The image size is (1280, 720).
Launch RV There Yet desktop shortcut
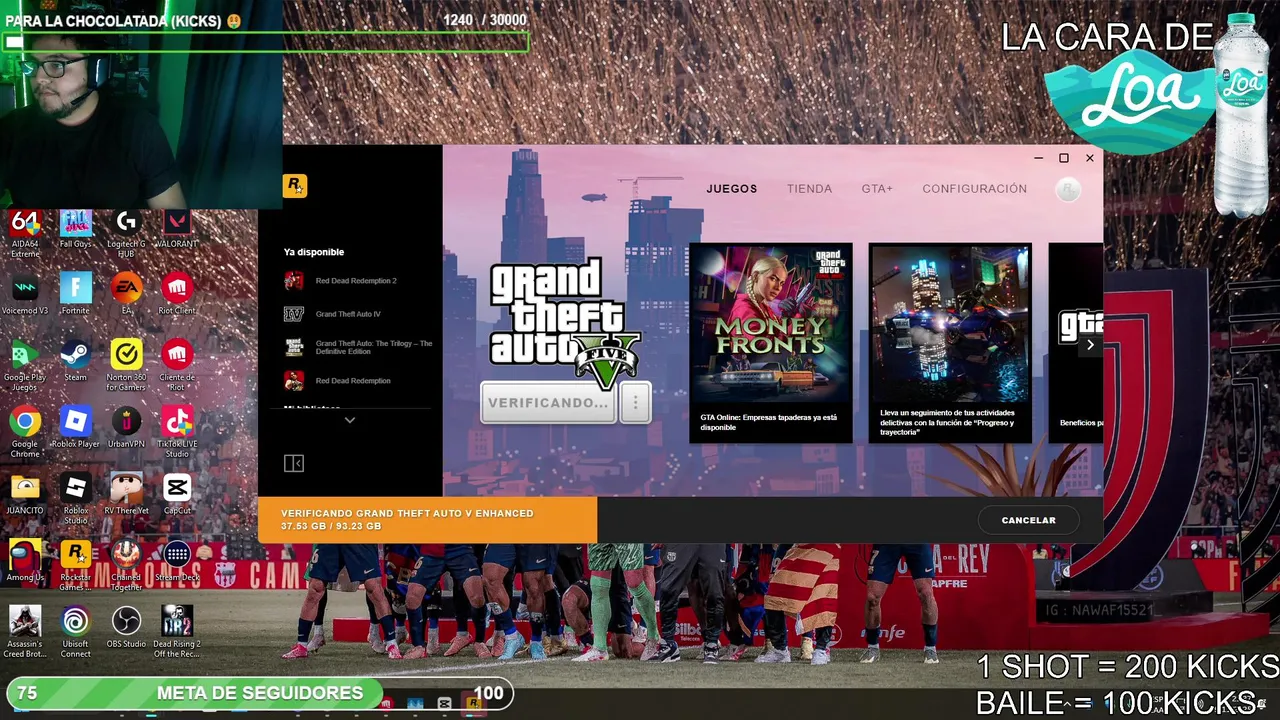pos(126,494)
